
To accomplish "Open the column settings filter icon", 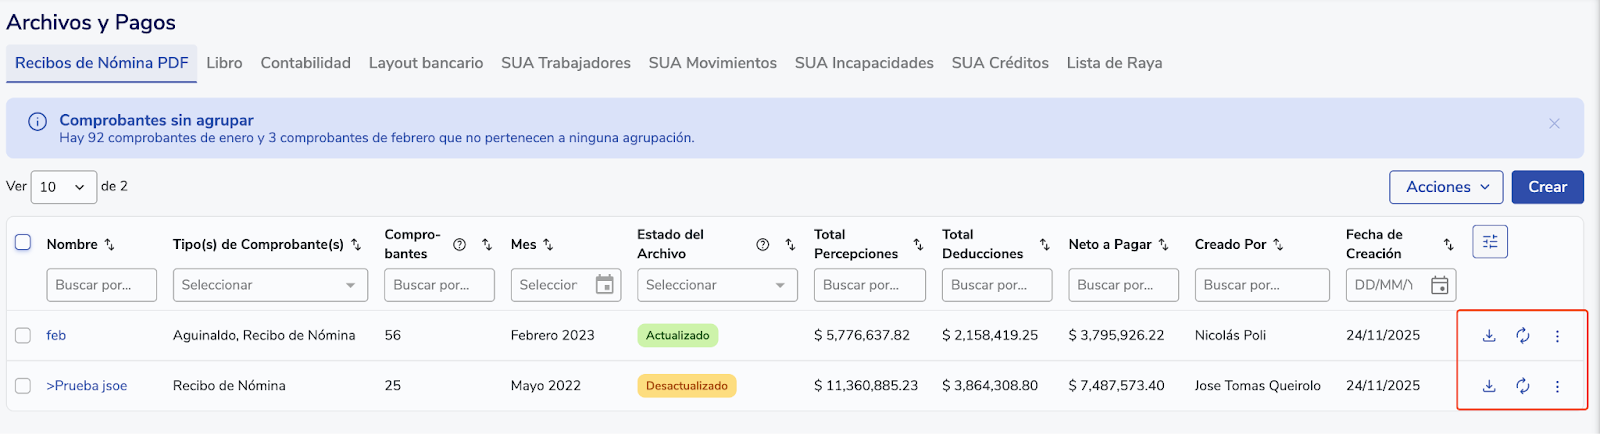I will pyautogui.click(x=1489, y=242).
